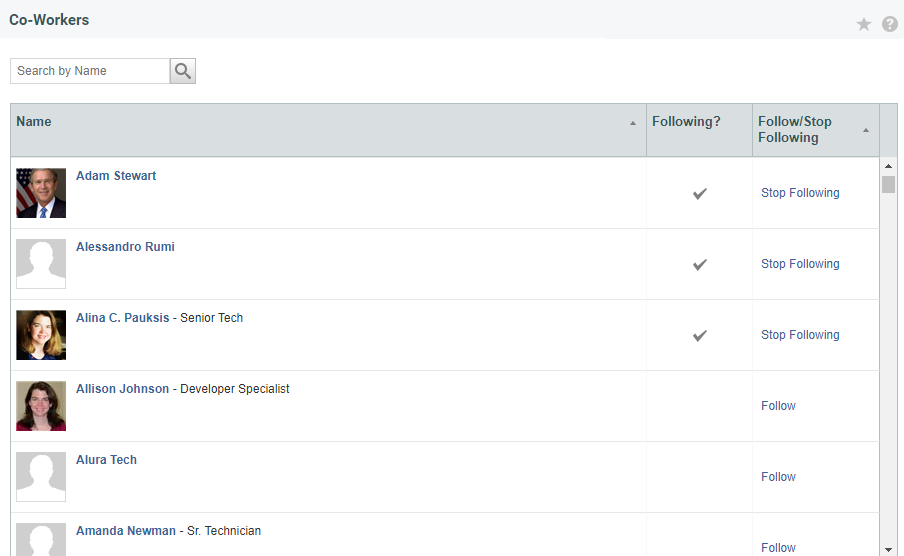
Task: Sort the Follow/Stop Following column
Action: (865, 130)
